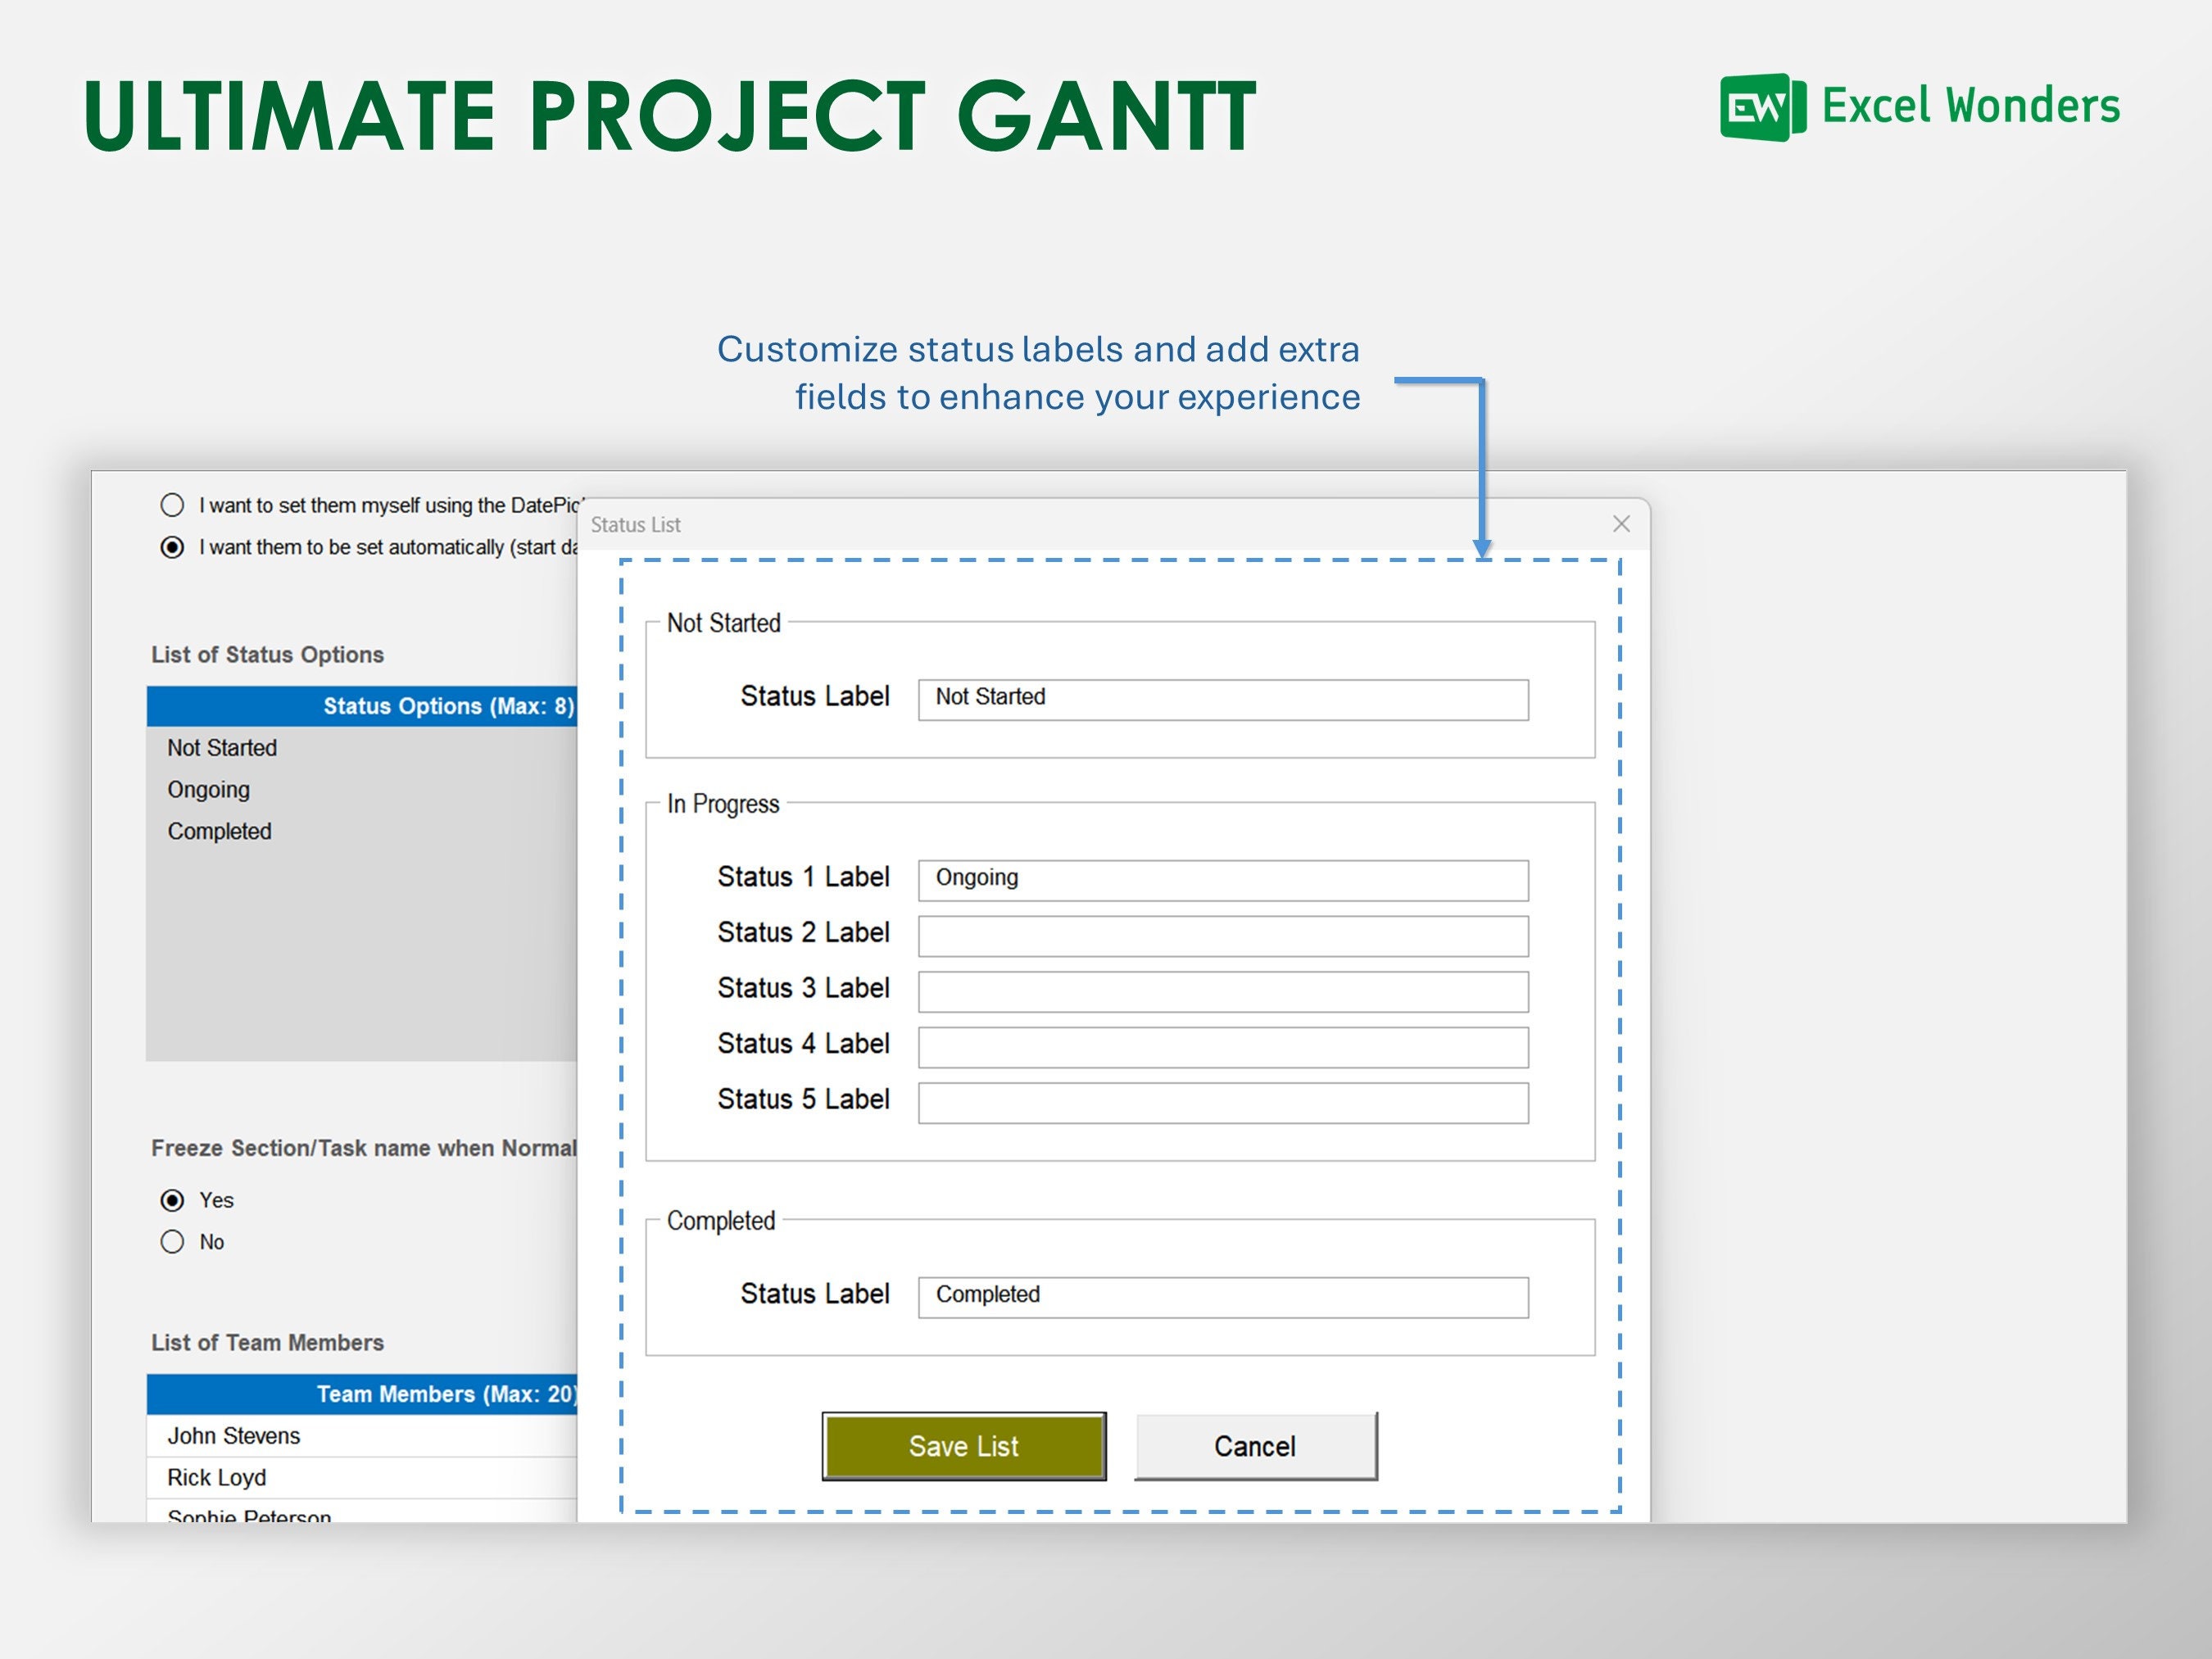
Task: Click the empty Status 5 Label field
Action: (x=1222, y=1101)
